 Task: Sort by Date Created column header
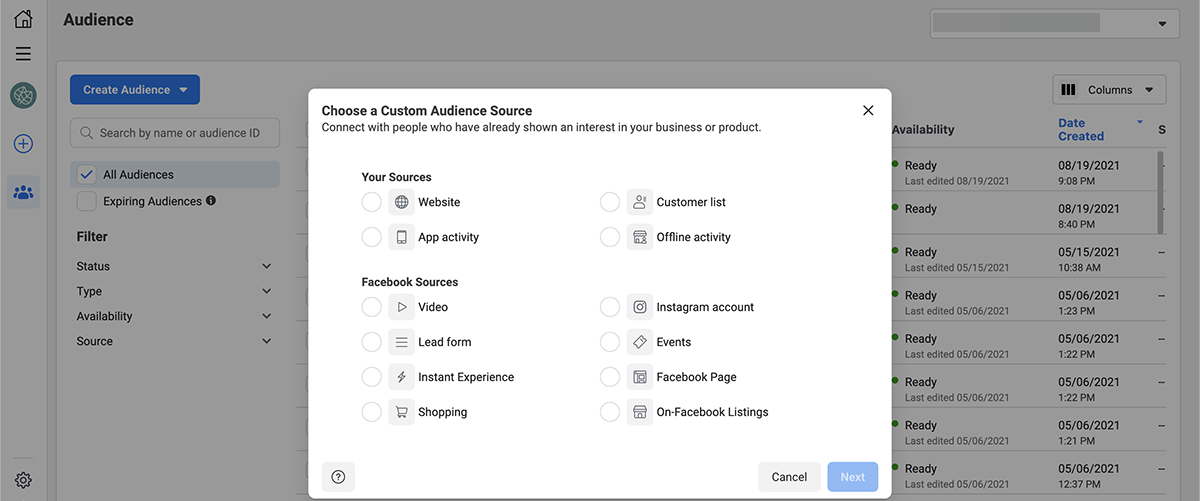tap(1081, 130)
